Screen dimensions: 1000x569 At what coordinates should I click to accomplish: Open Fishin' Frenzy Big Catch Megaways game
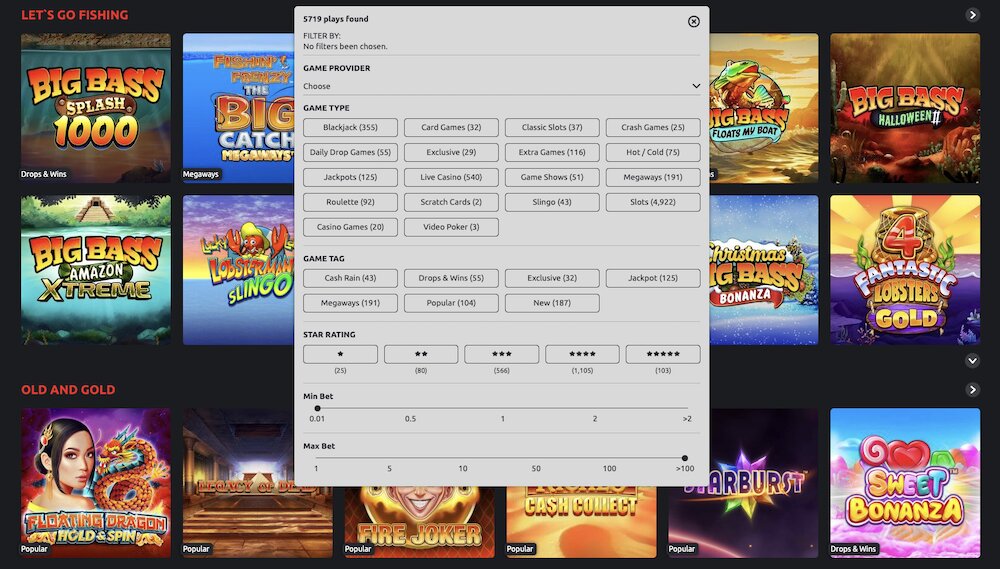pyautogui.click(x=239, y=108)
